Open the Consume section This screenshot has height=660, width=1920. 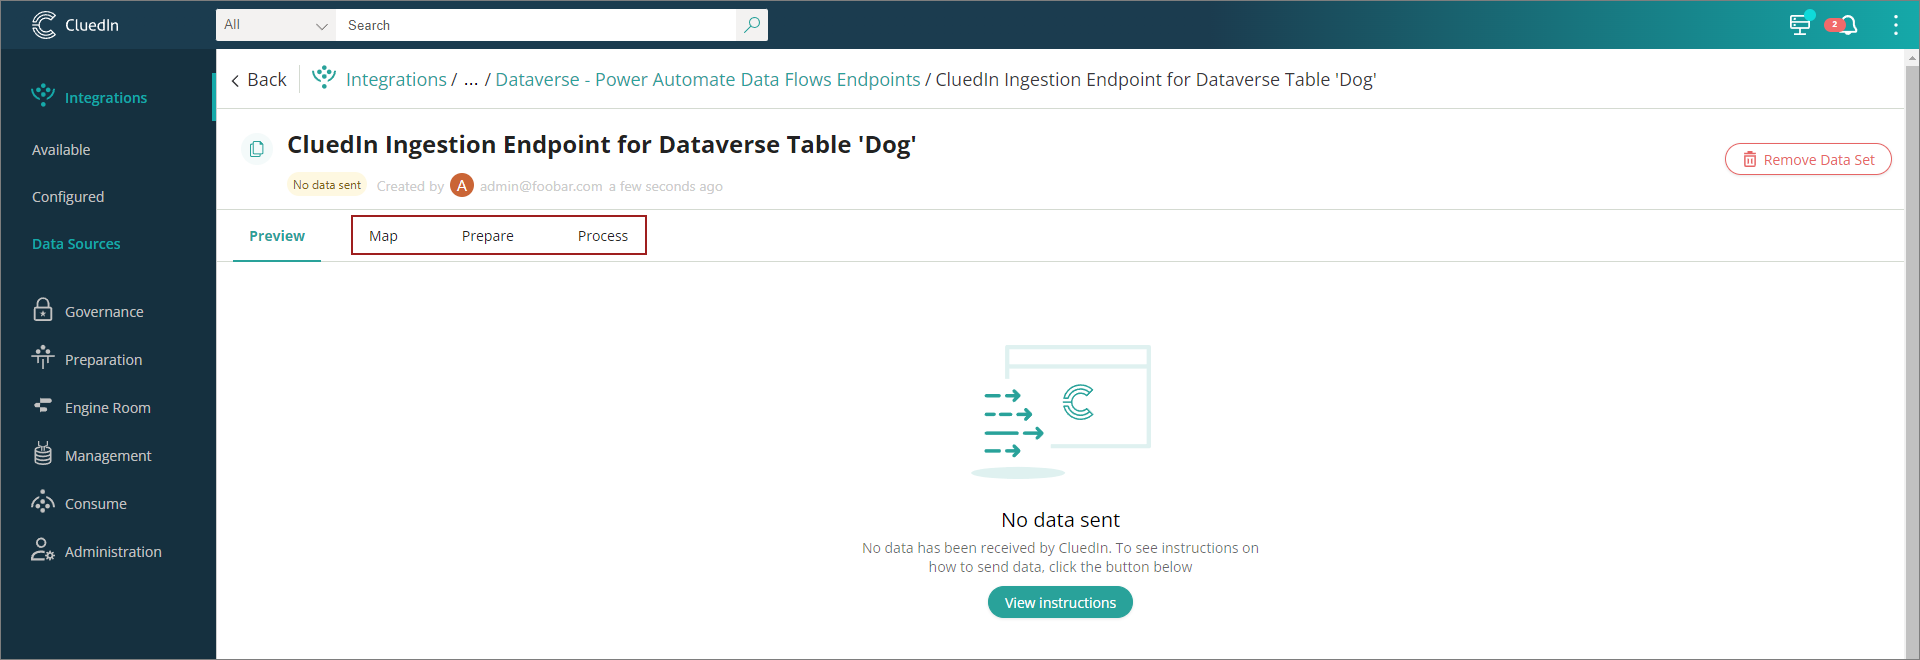[x=95, y=504]
